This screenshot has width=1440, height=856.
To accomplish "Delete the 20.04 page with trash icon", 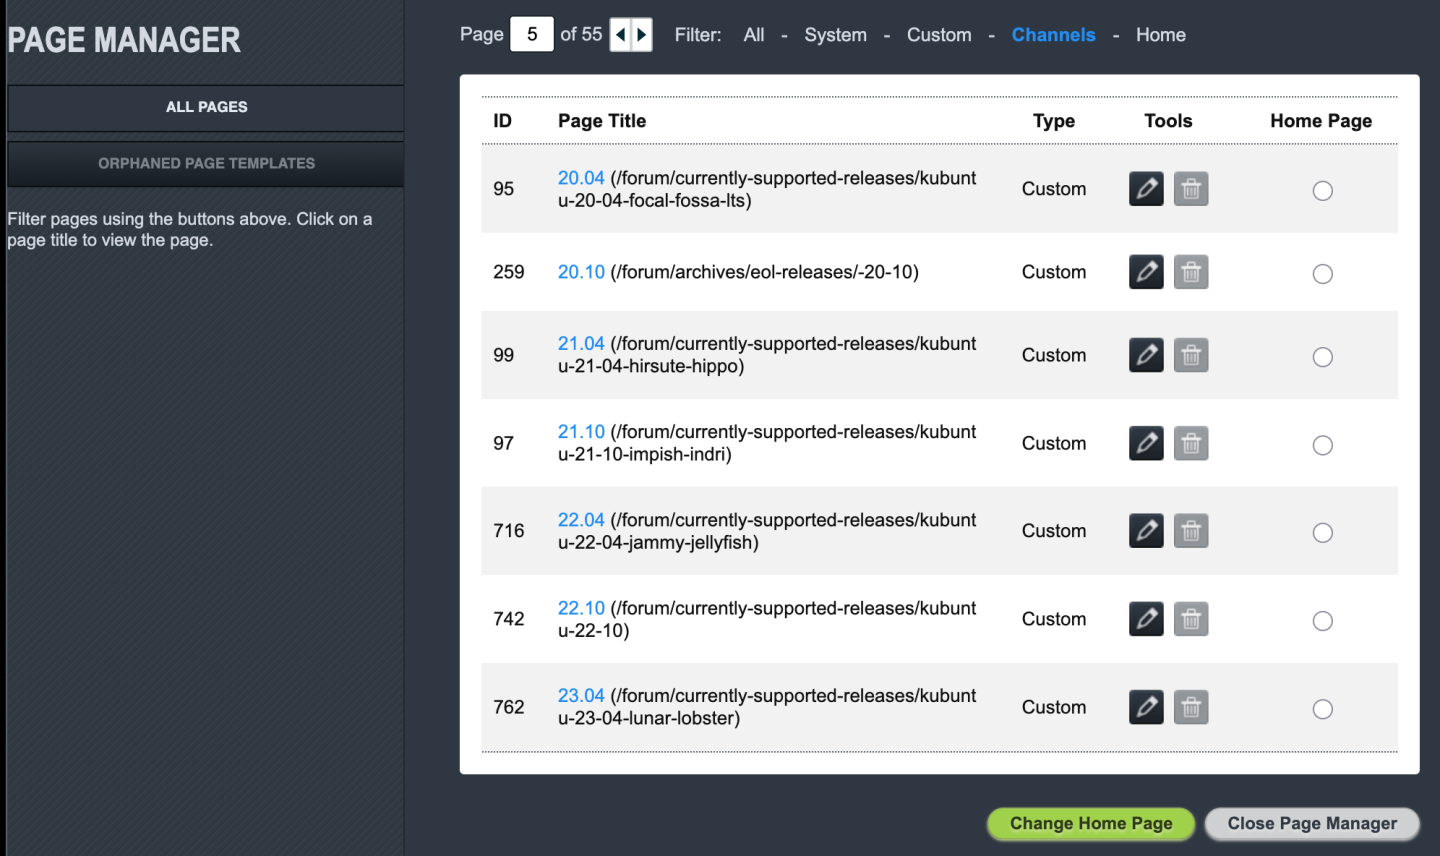I will pyautogui.click(x=1191, y=188).
